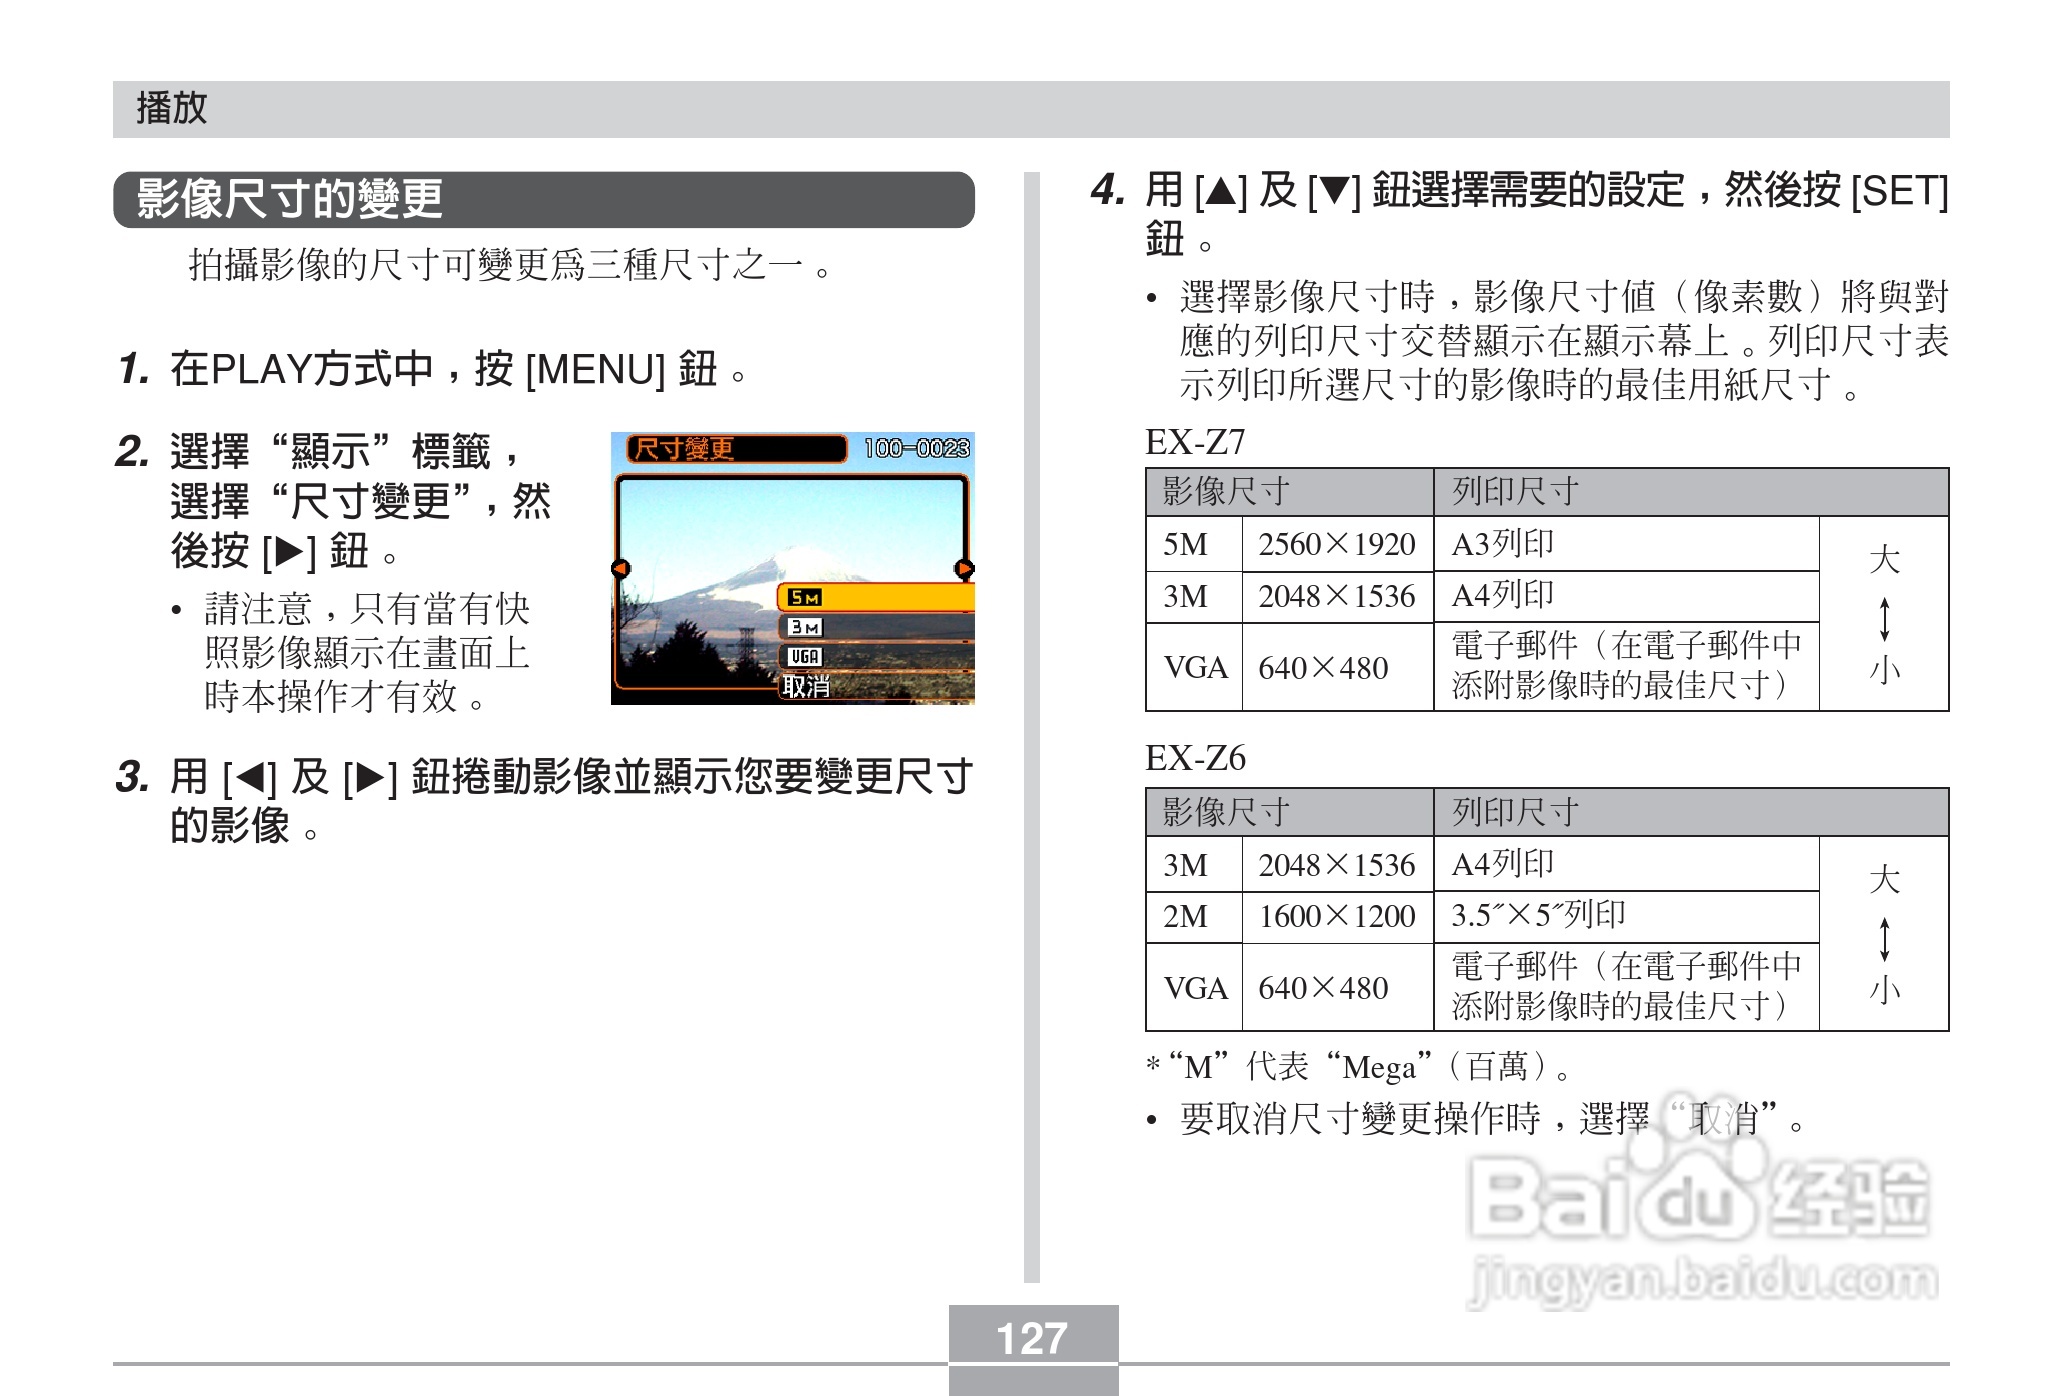Screen dimensions: 2064x1396
Task: Choose 取消 in the camera resize menu
Action: pos(806,687)
